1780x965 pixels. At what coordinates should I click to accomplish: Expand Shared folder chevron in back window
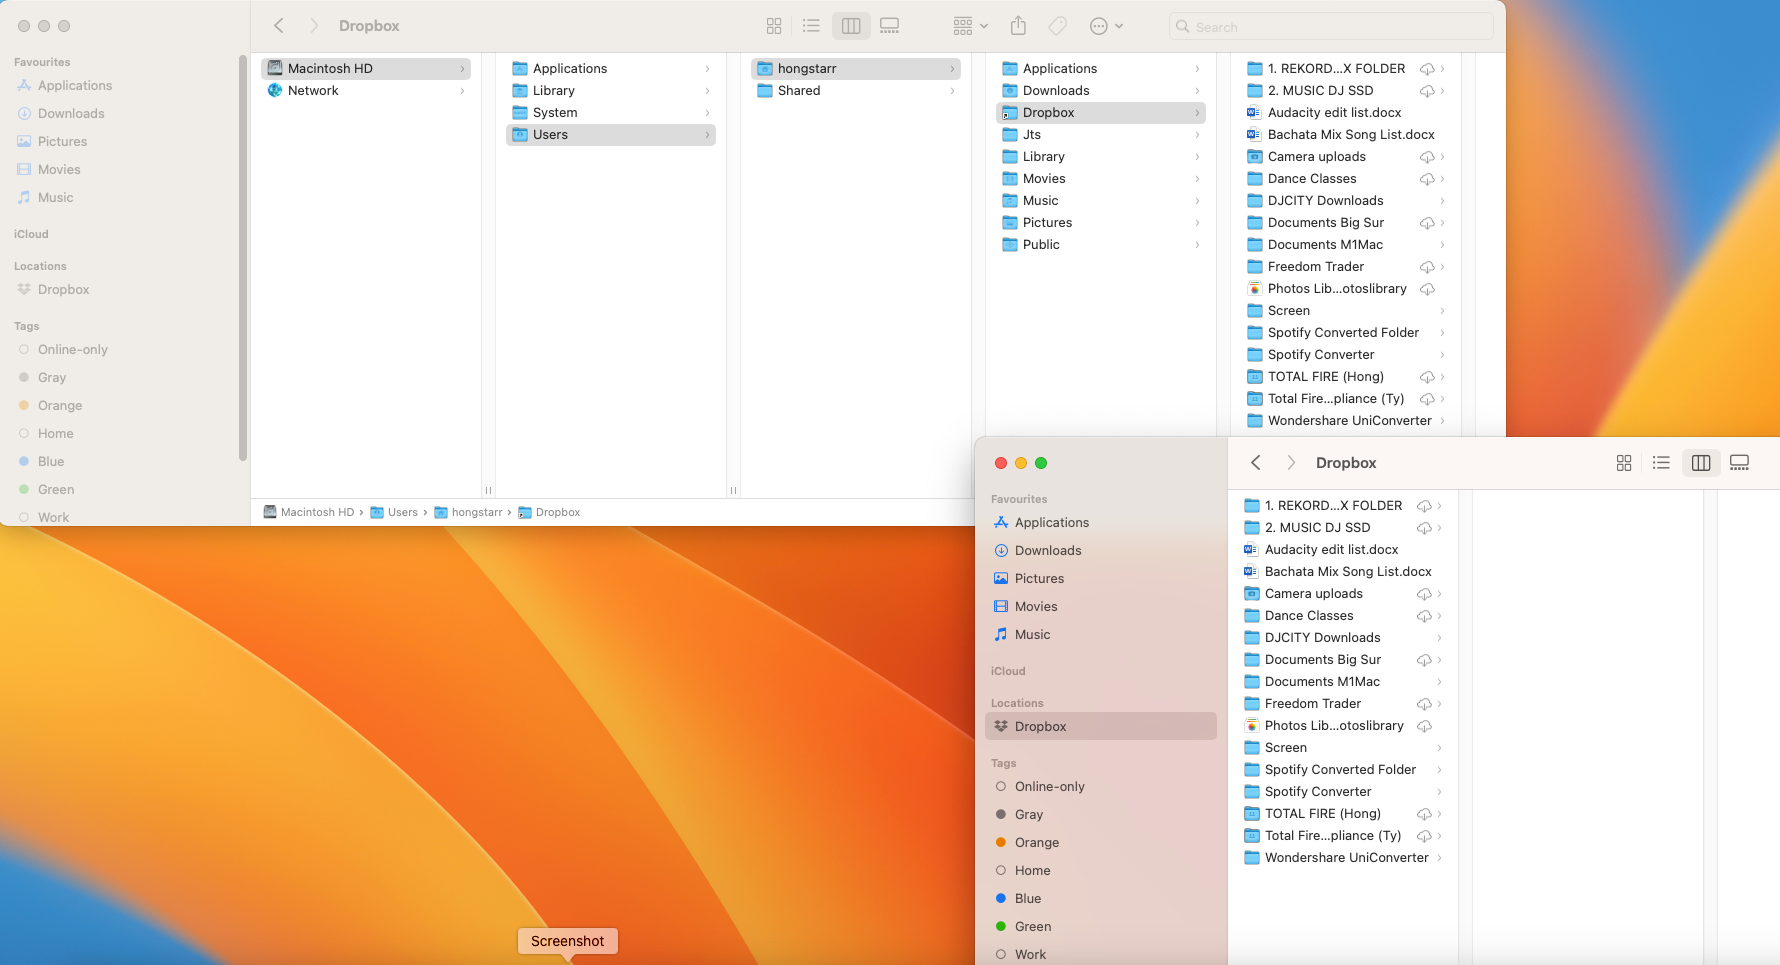pyautogui.click(x=952, y=91)
